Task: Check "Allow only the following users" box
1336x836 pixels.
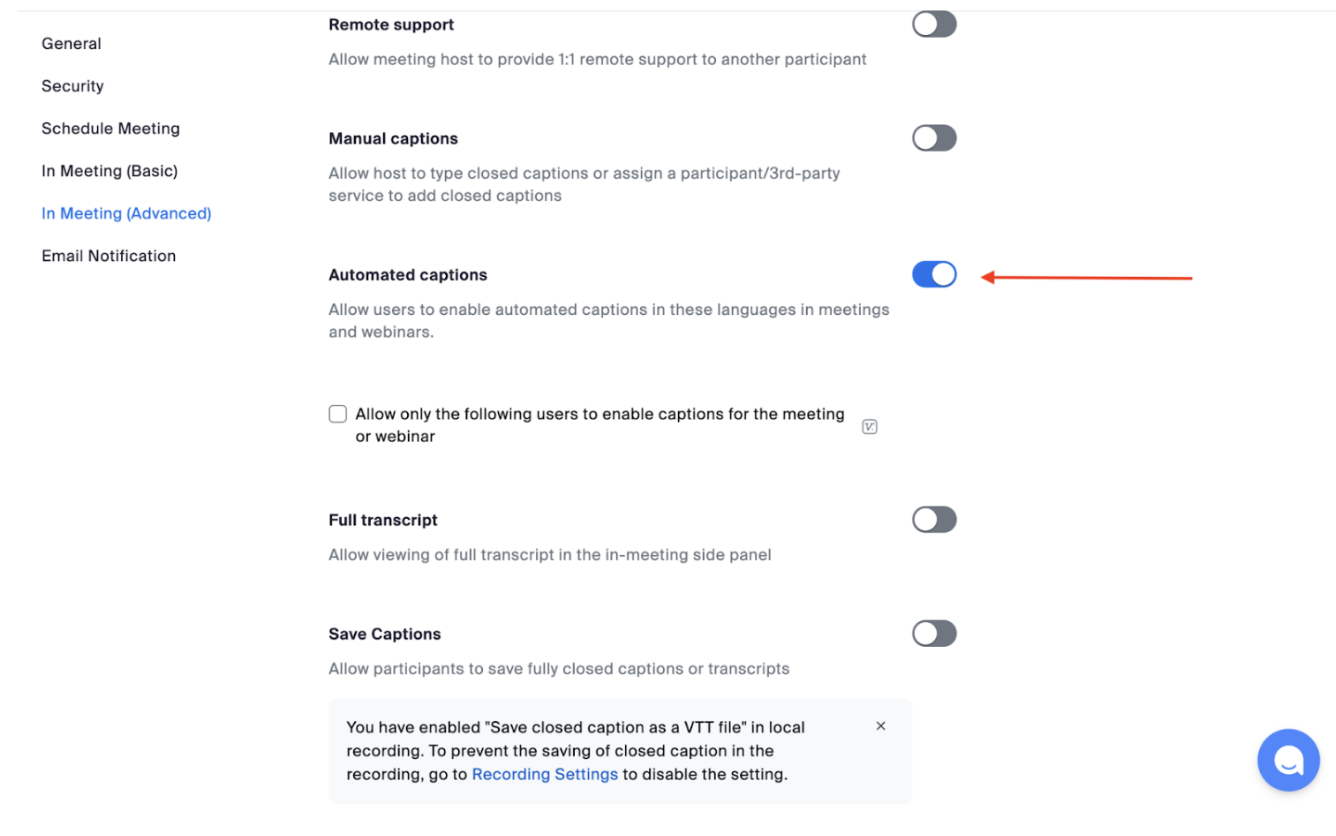Action: (x=338, y=414)
